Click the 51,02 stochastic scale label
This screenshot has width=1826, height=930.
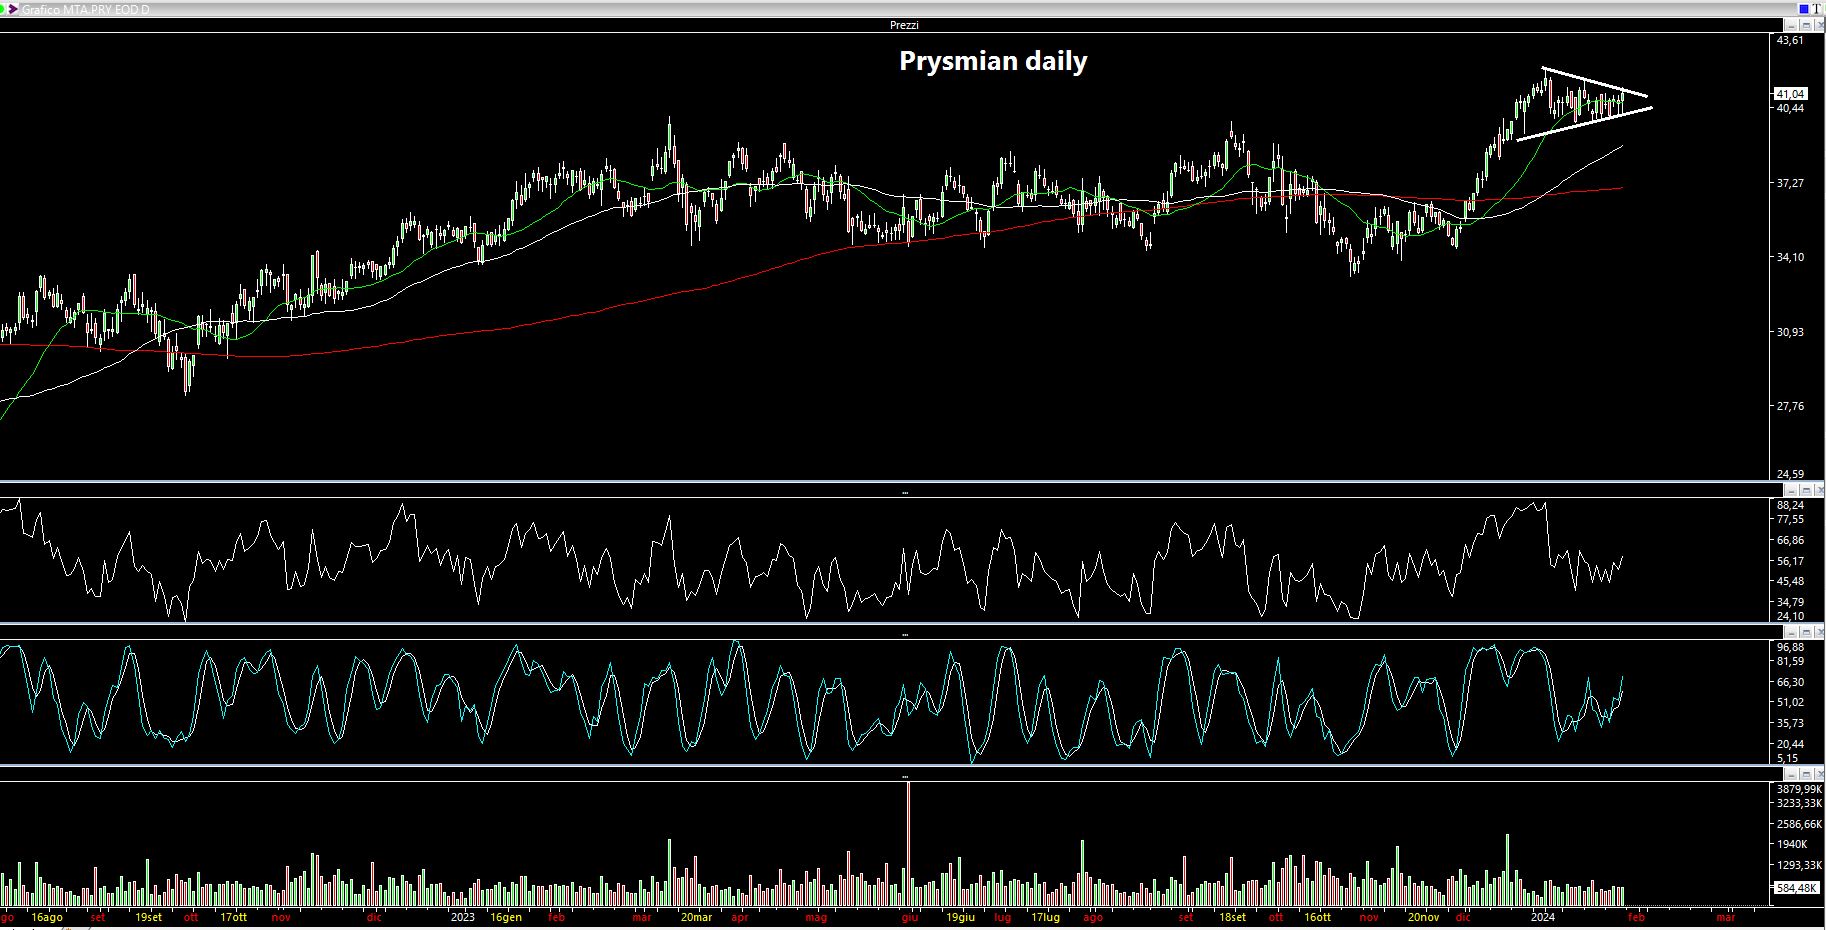[x=1790, y=702]
